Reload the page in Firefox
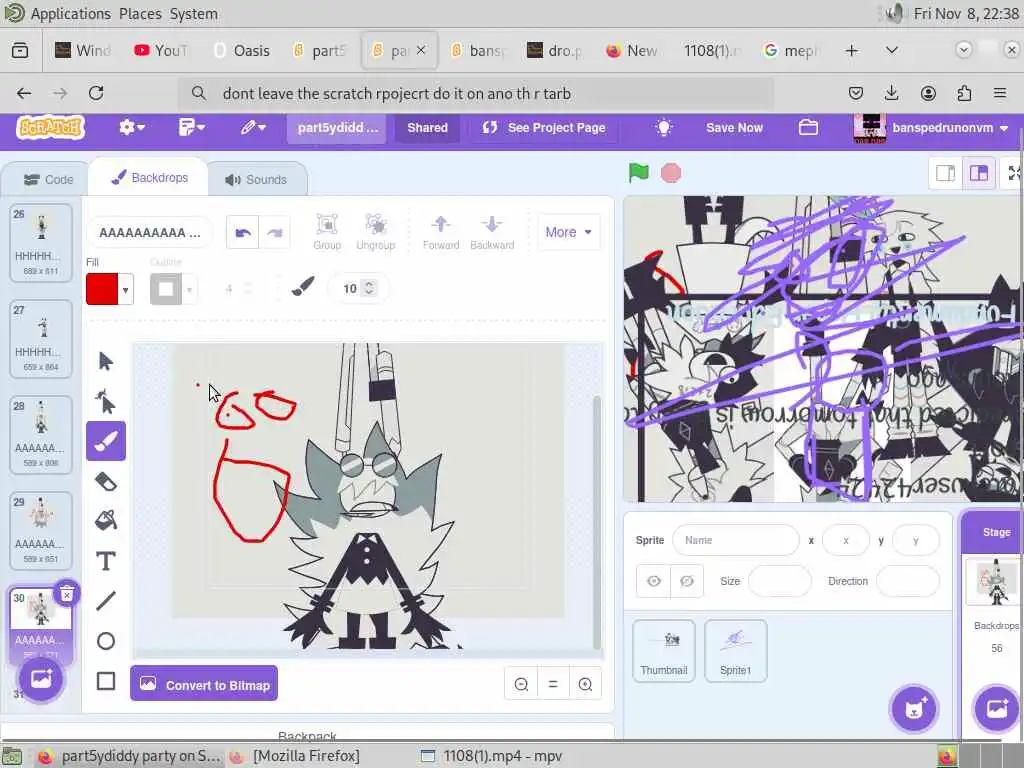 pyautogui.click(x=96, y=93)
